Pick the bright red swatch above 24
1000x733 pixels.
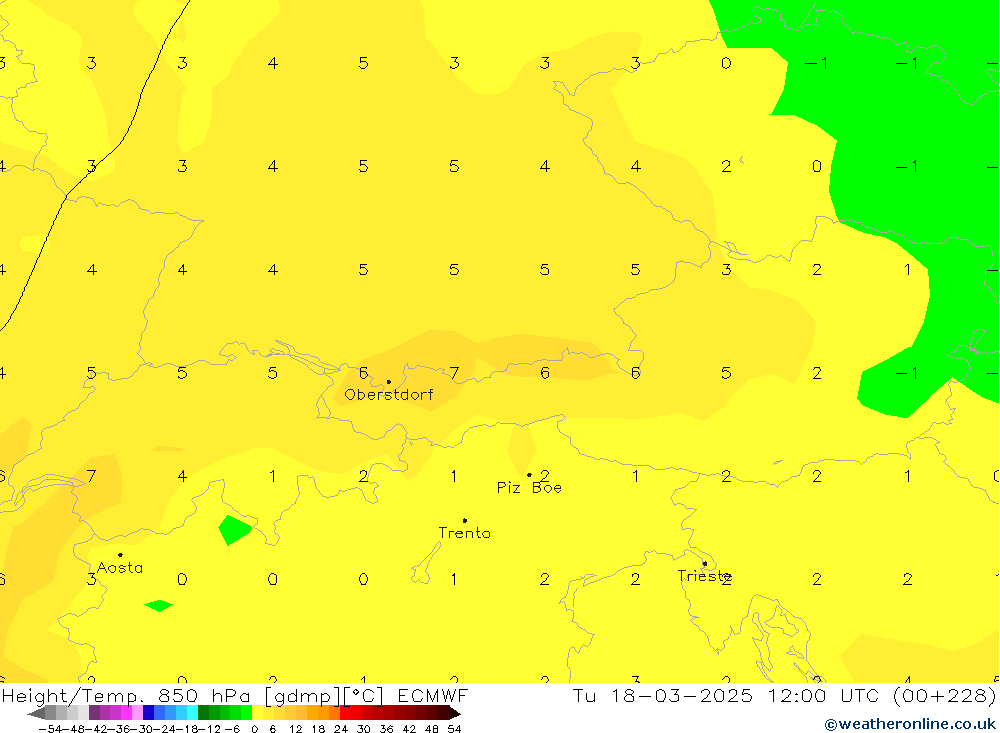click(x=345, y=713)
